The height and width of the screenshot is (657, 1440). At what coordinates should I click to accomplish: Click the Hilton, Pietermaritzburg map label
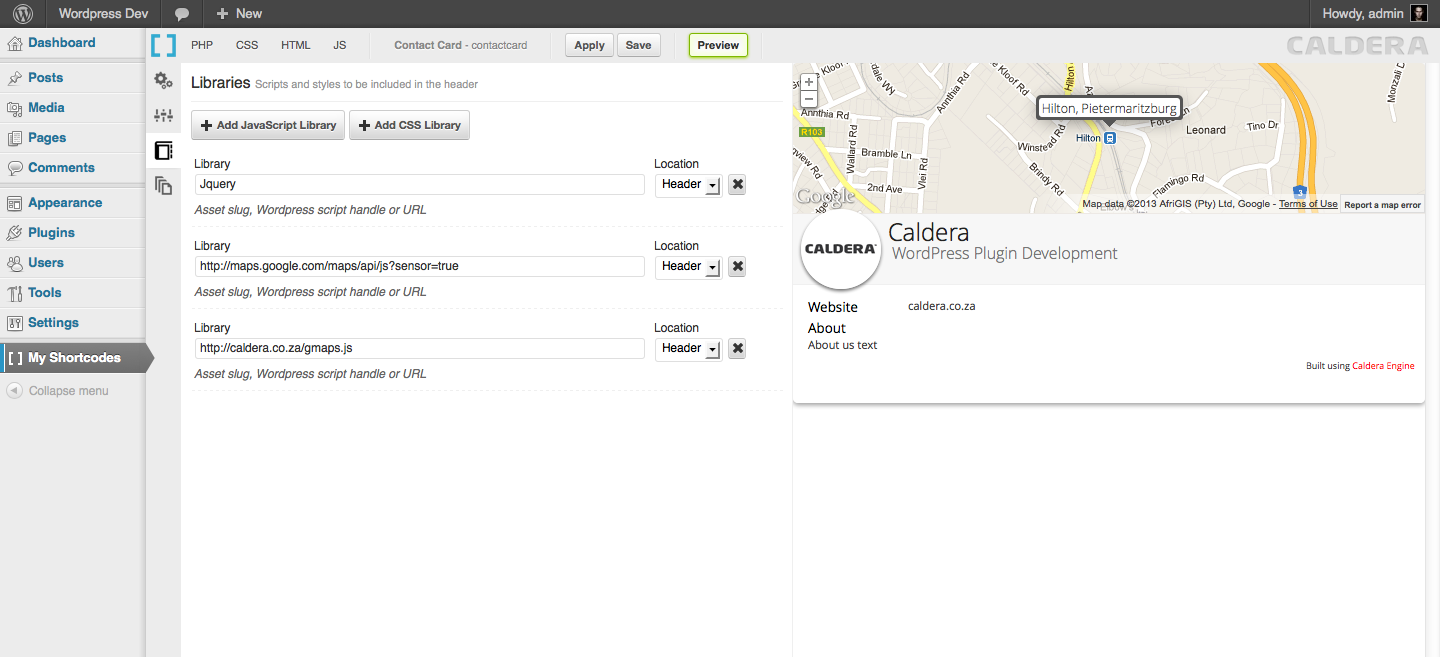click(x=1109, y=108)
